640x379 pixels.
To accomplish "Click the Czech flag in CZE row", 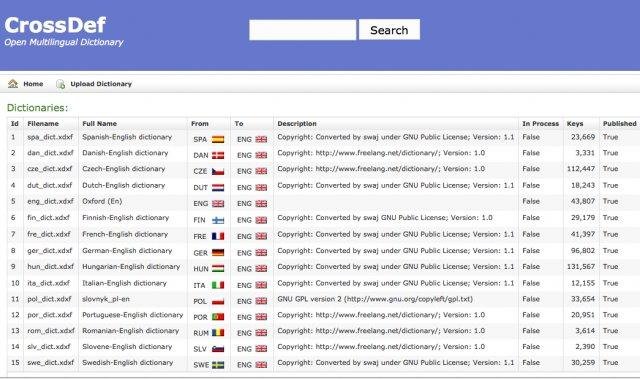I will [x=218, y=171].
